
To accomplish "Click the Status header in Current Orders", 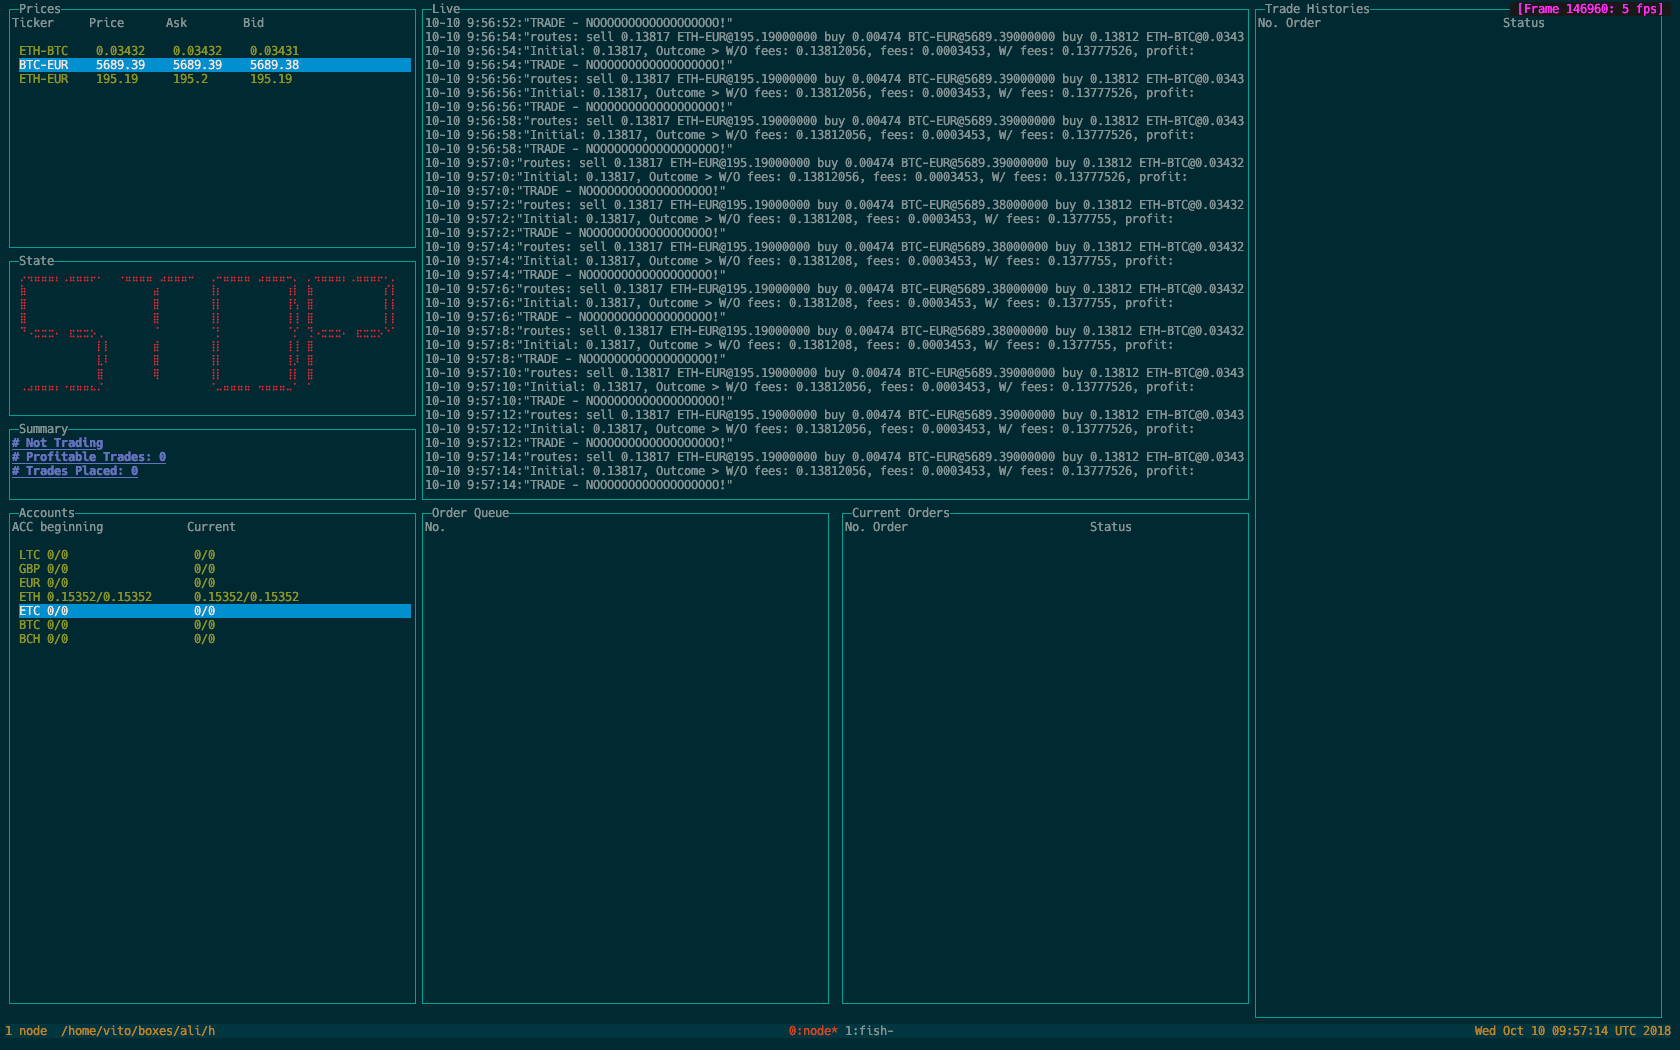I will [x=1111, y=527].
